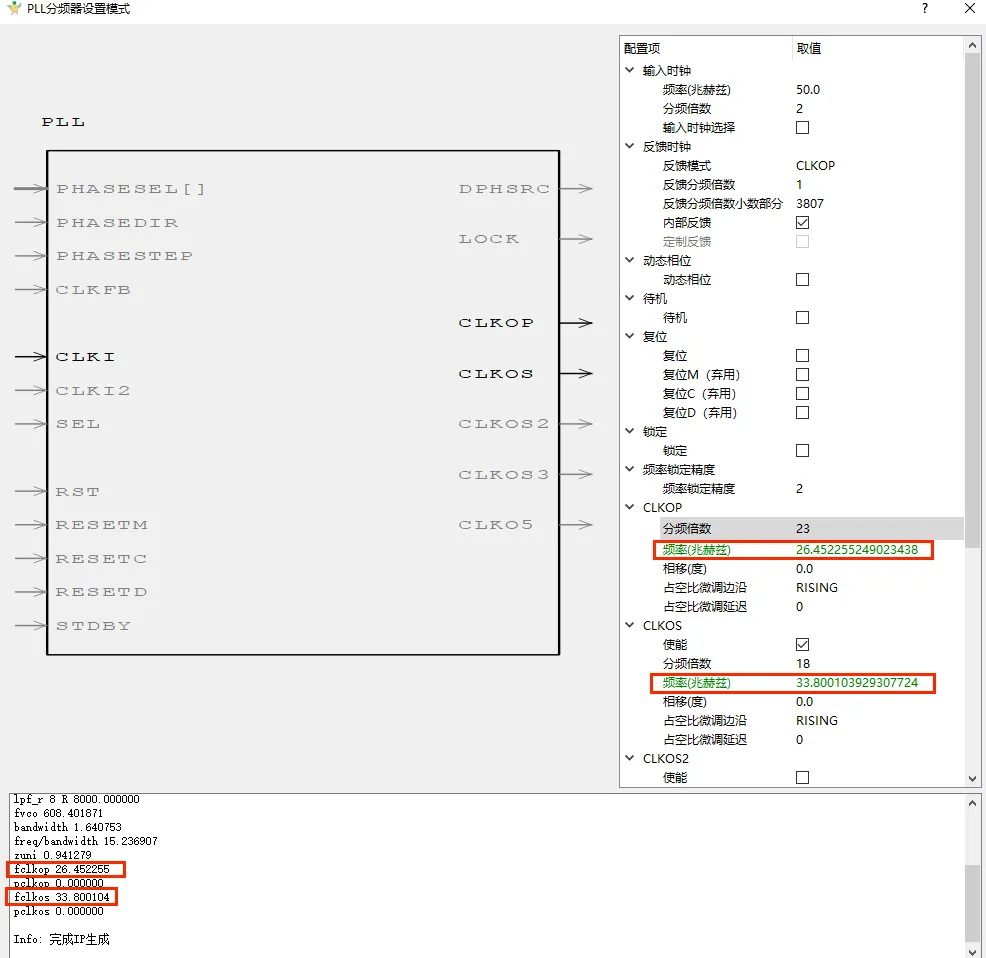986x958 pixels.
Task: Collapse the 复位 group
Action: click(629, 336)
